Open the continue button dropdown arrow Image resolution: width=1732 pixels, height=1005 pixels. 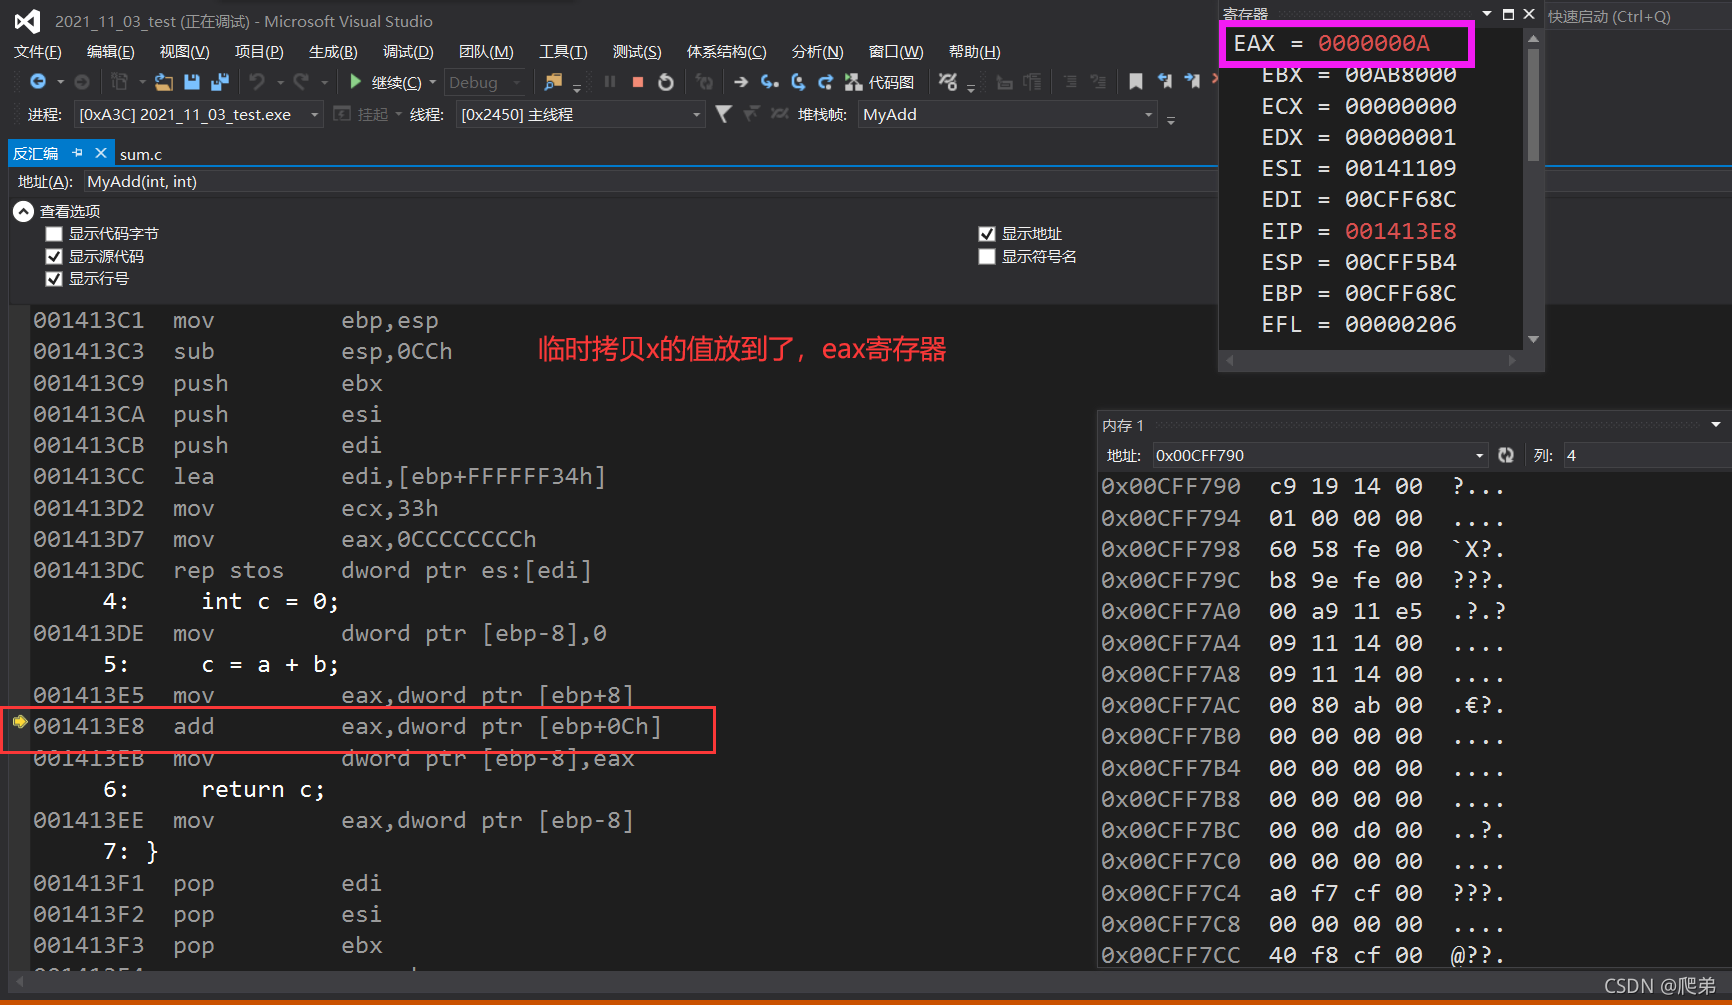tap(433, 82)
